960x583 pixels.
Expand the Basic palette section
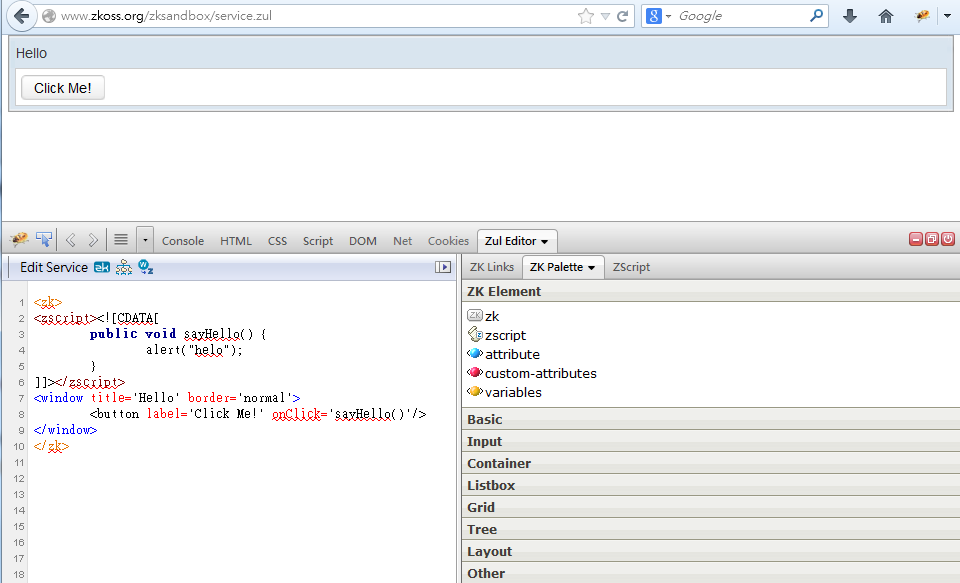click(x=711, y=419)
